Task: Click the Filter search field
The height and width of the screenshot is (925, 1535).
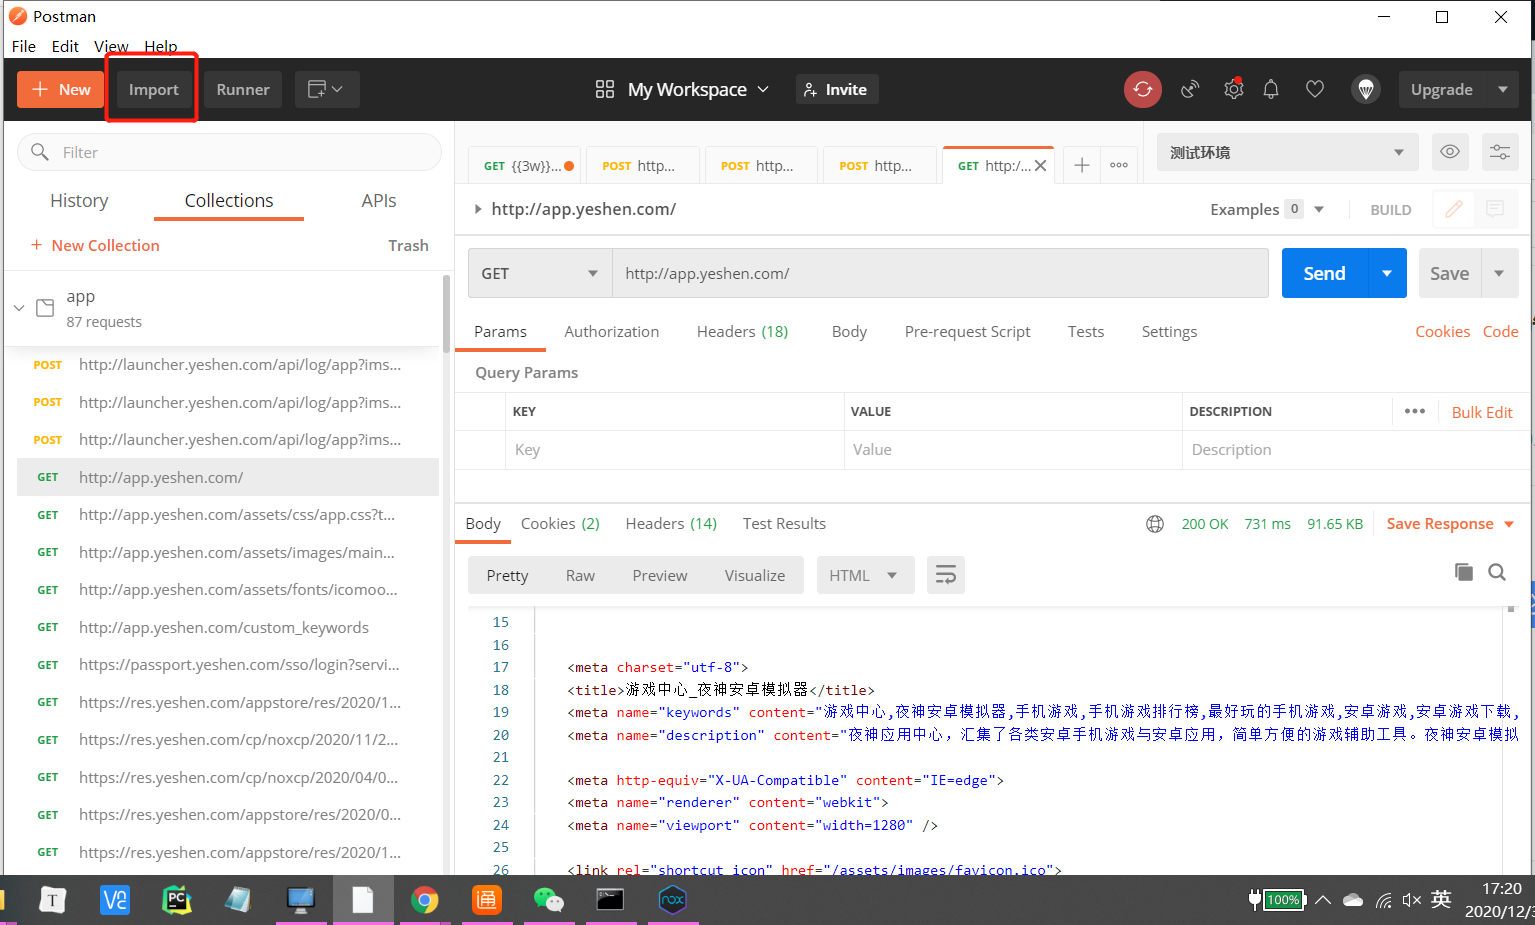Action: 229,152
